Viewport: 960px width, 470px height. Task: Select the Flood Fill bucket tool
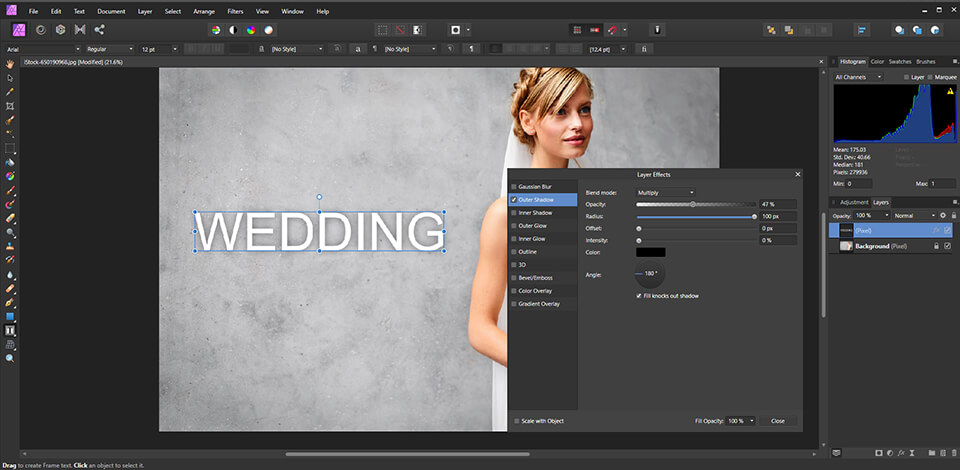(x=10, y=162)
